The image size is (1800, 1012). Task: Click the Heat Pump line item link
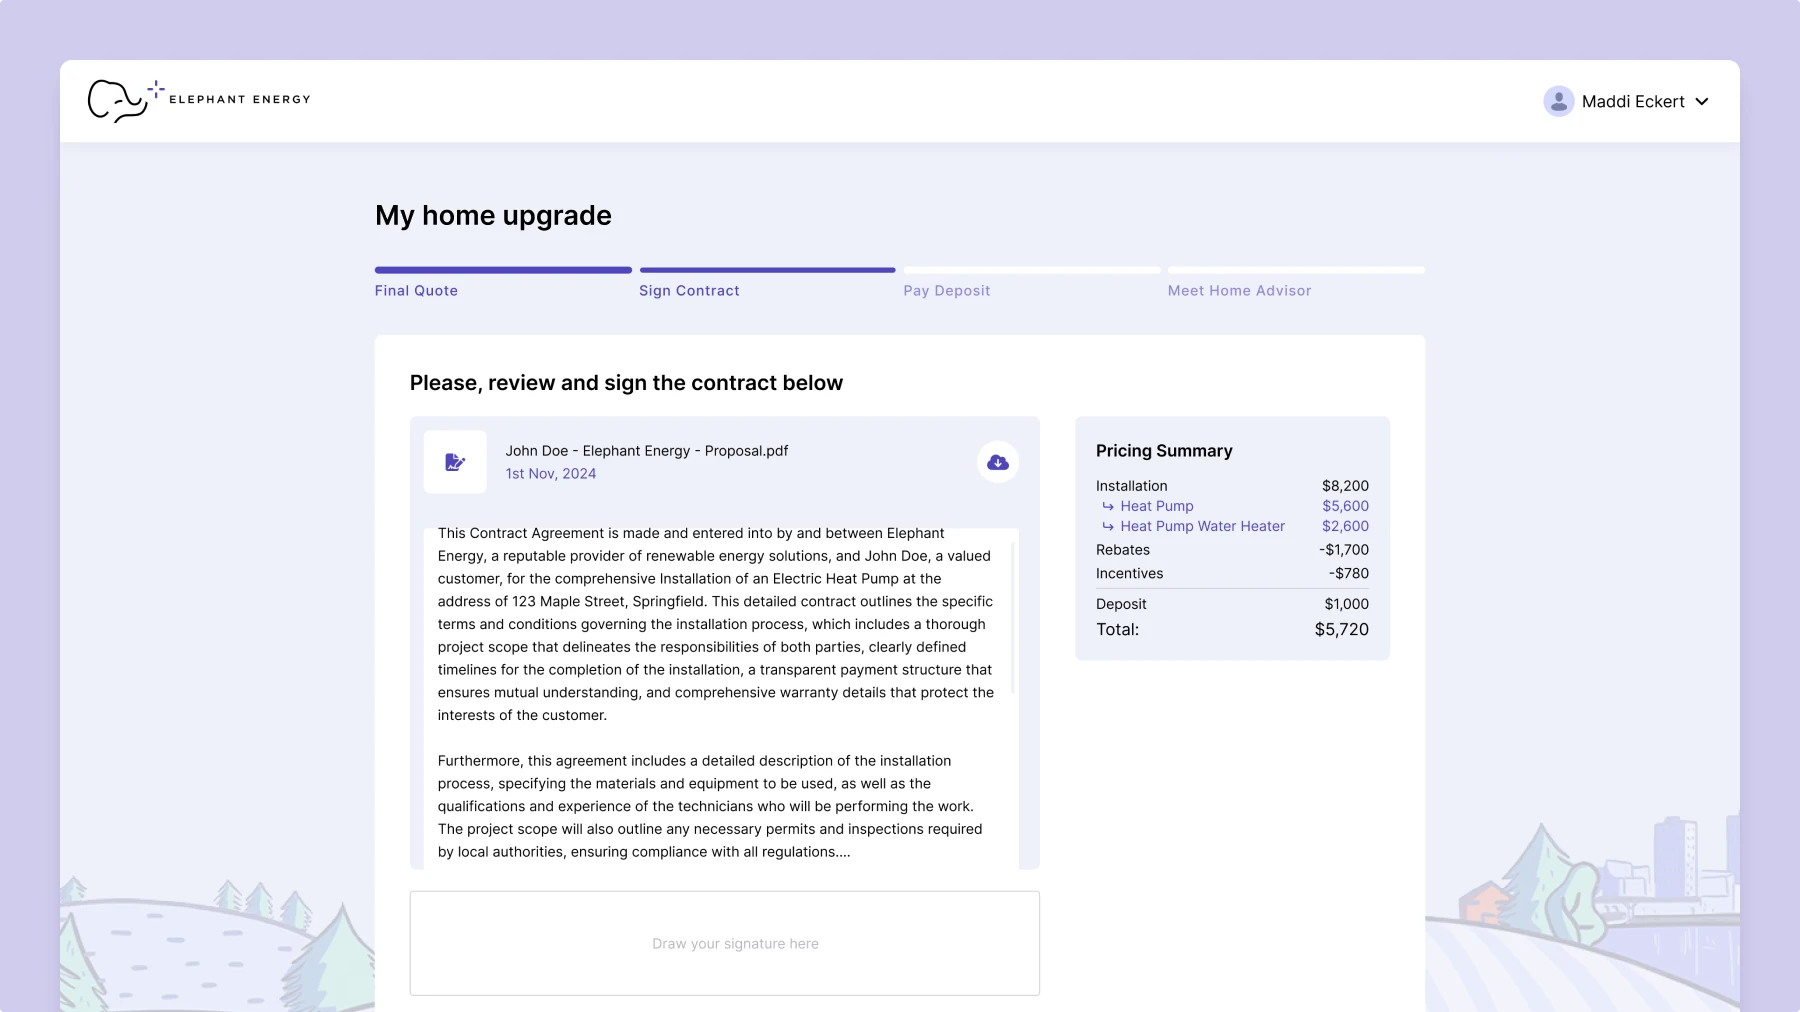[x=1156, y=506]
